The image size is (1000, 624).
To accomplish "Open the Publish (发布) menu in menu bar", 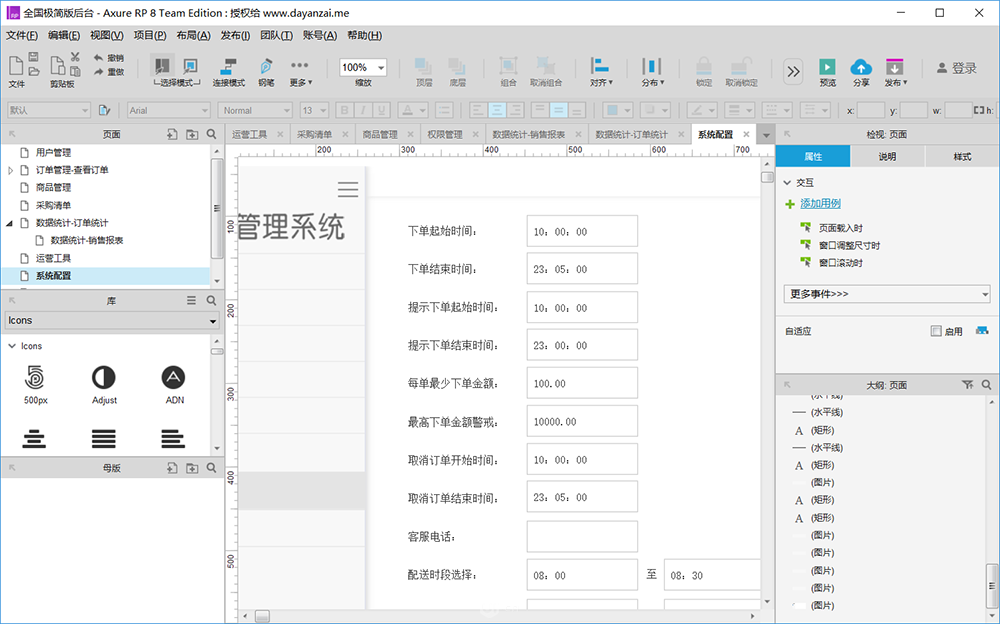I will point(235,36).
